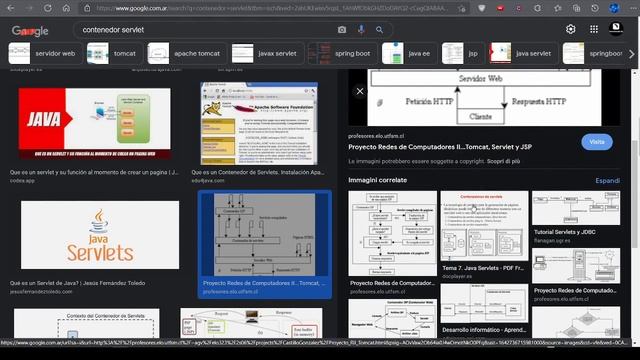The width and height of the screenshot is (640, 360).
Task: Select the java servlet suggestion chip
Action: point(522,53)
